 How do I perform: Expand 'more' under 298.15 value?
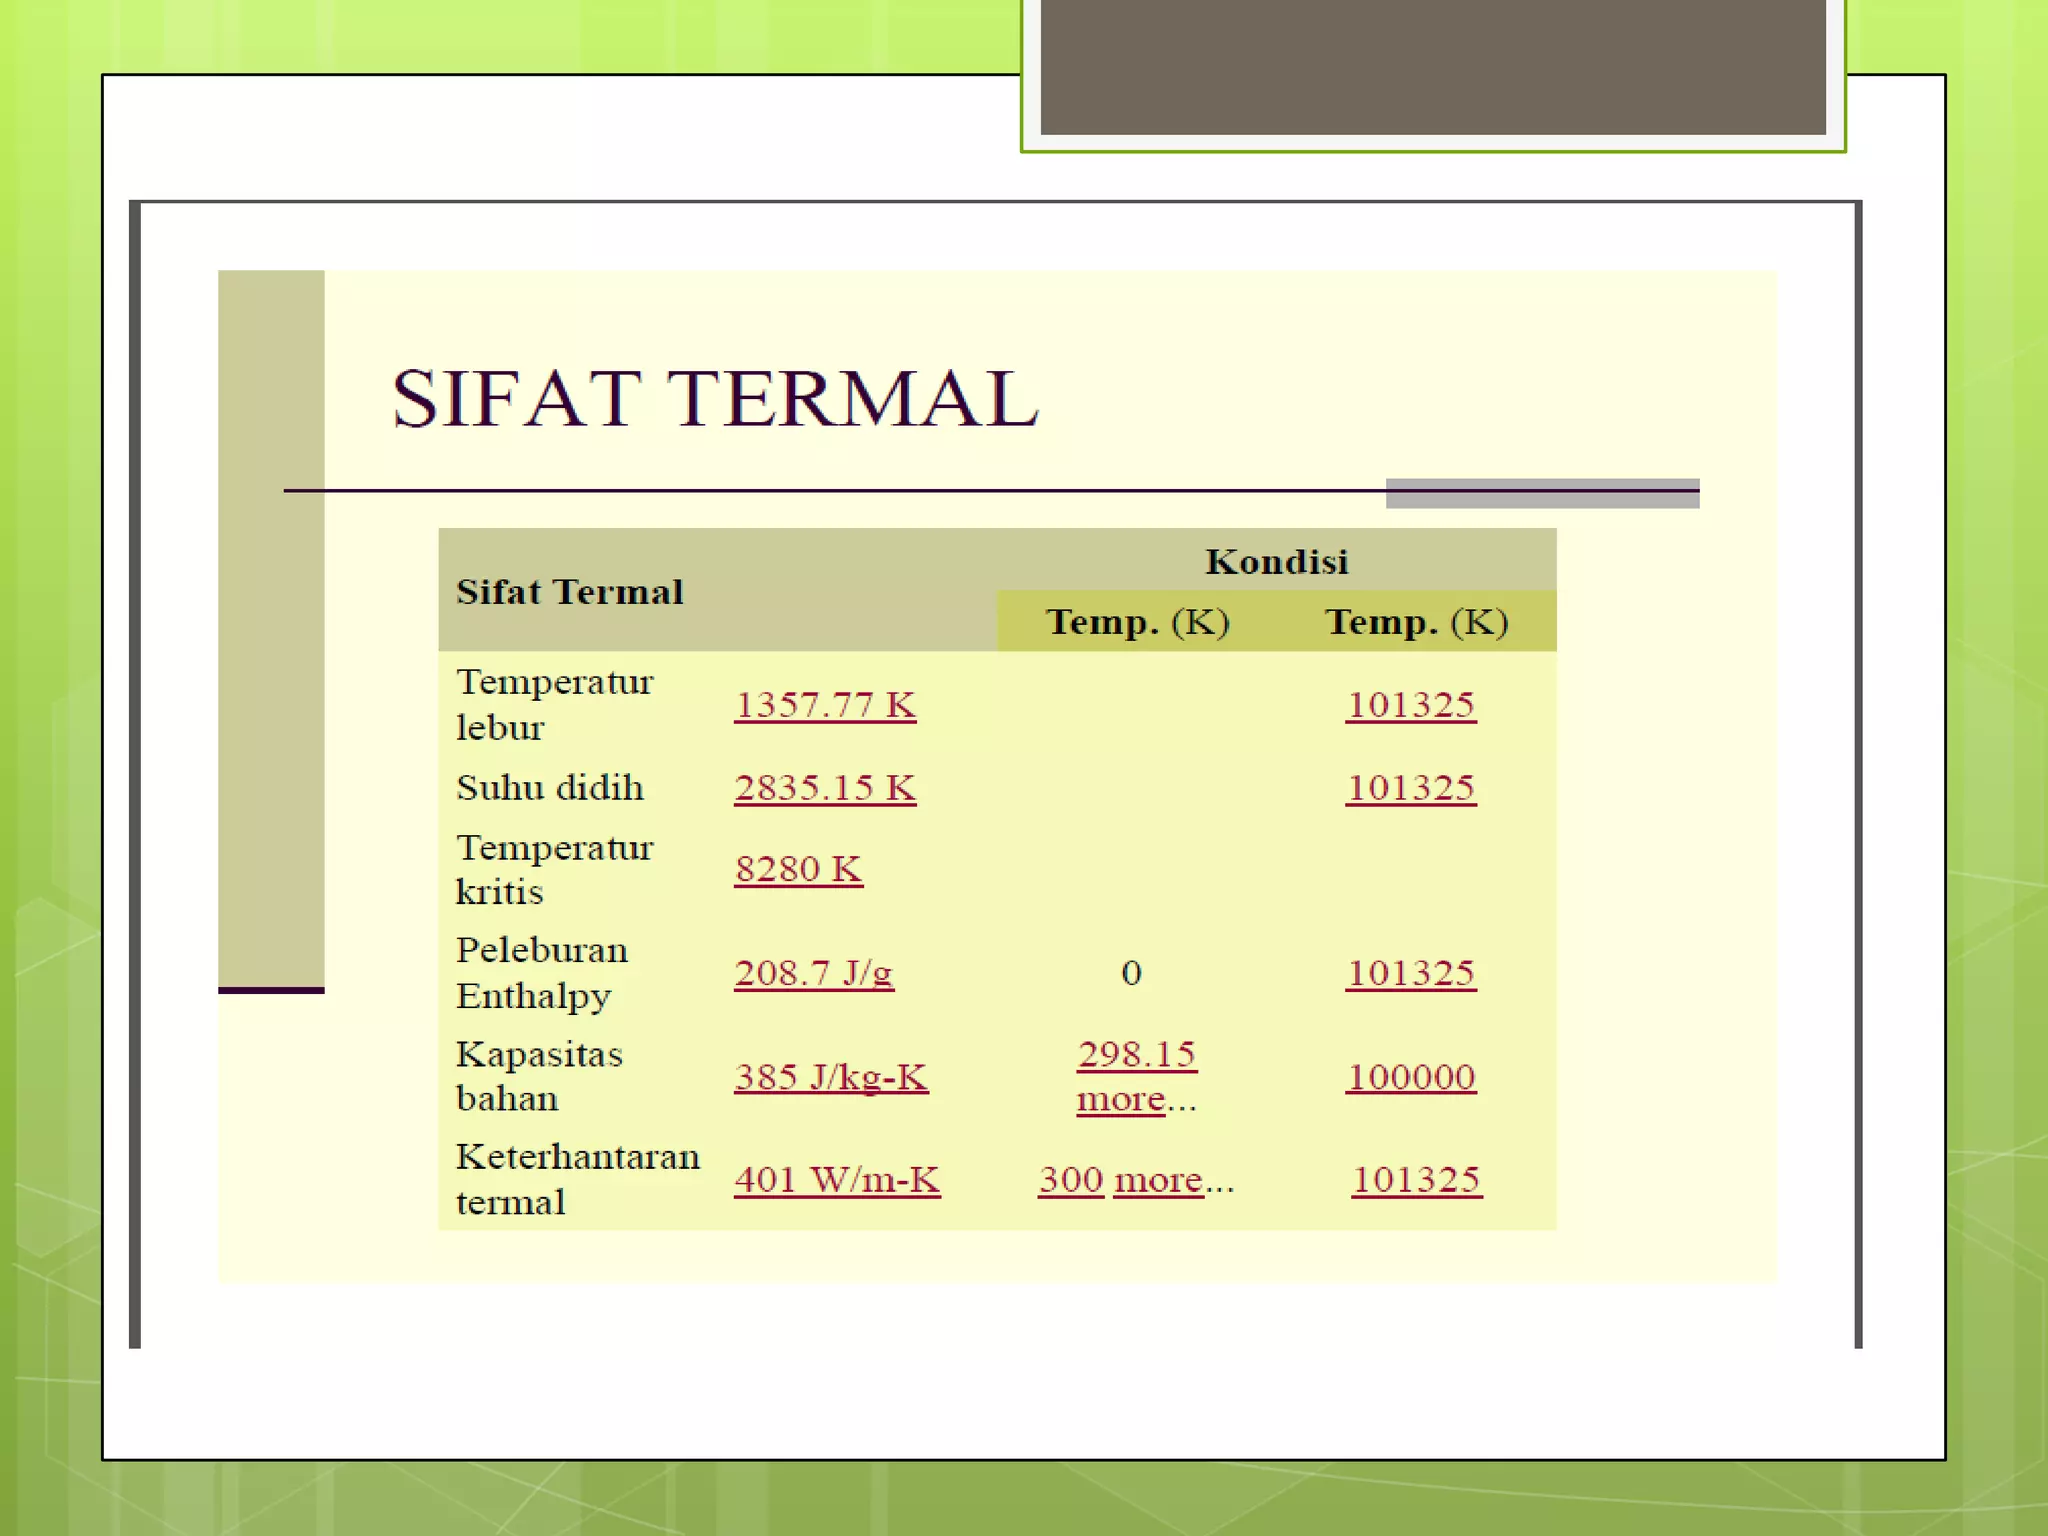1121,1100
